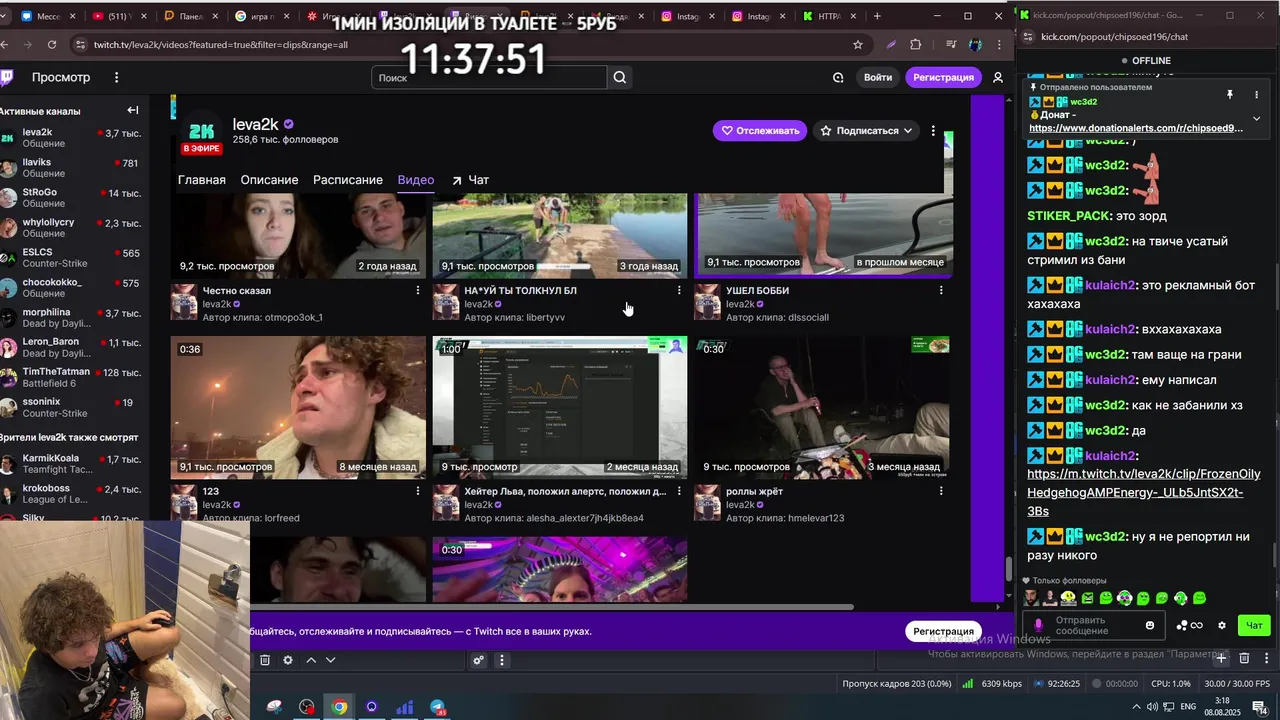Image resolution: width=1280 pixels, height=720 pixels.
Task: Open a new browser tab
Action: (877, 16)
